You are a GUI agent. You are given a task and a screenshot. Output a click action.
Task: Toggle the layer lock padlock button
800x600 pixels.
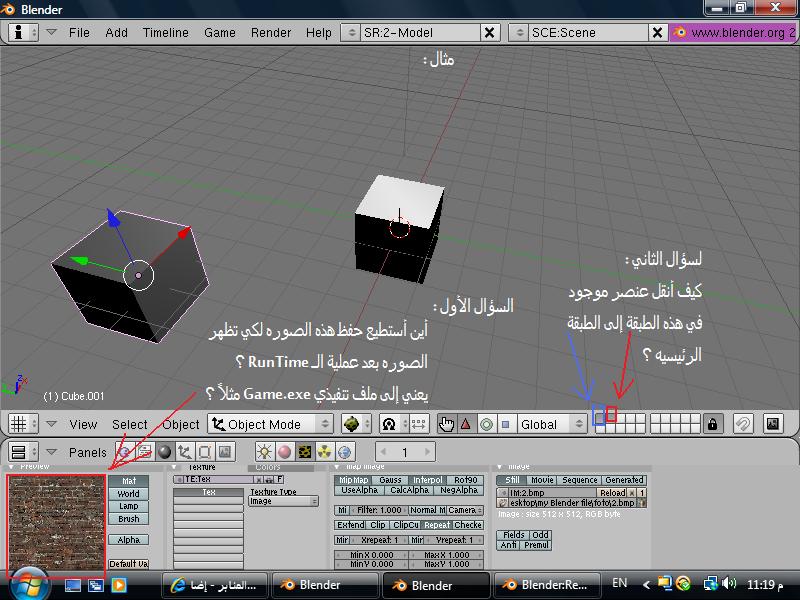click(712, 424)
